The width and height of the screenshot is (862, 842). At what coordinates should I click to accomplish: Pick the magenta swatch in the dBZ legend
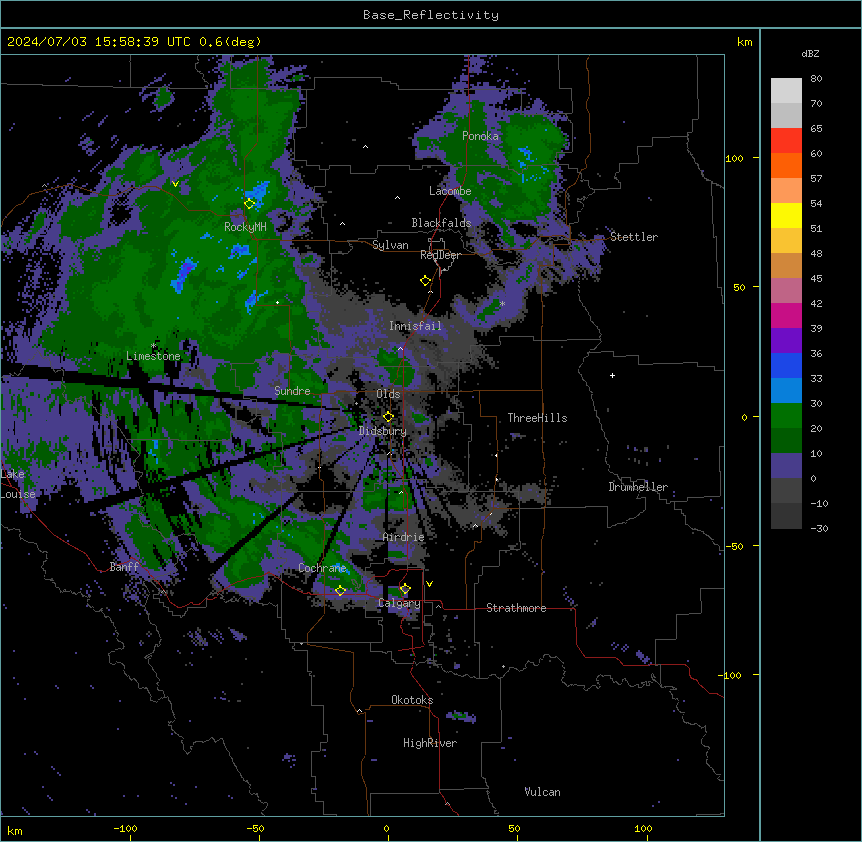(x=786, y=315)
